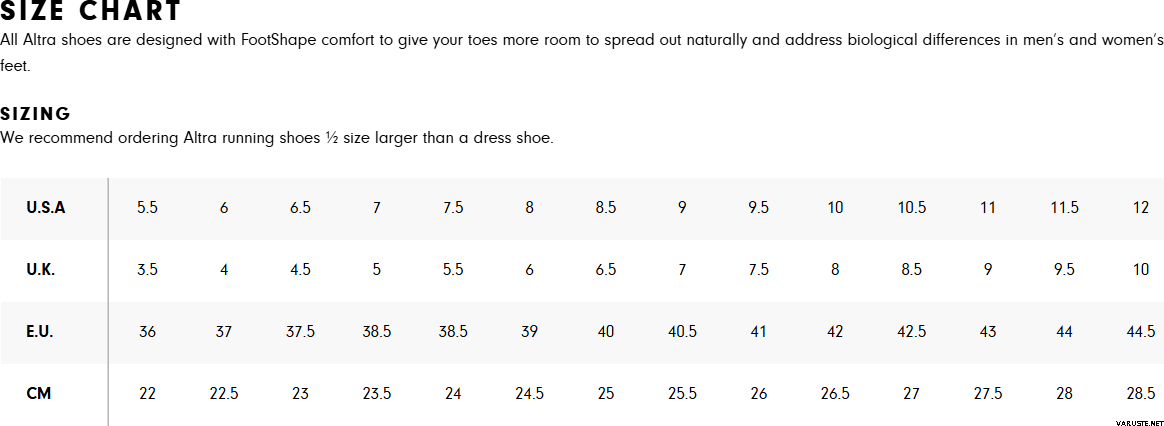Select the E.U. row label
1164x426 pixels.
pos(40,332)
